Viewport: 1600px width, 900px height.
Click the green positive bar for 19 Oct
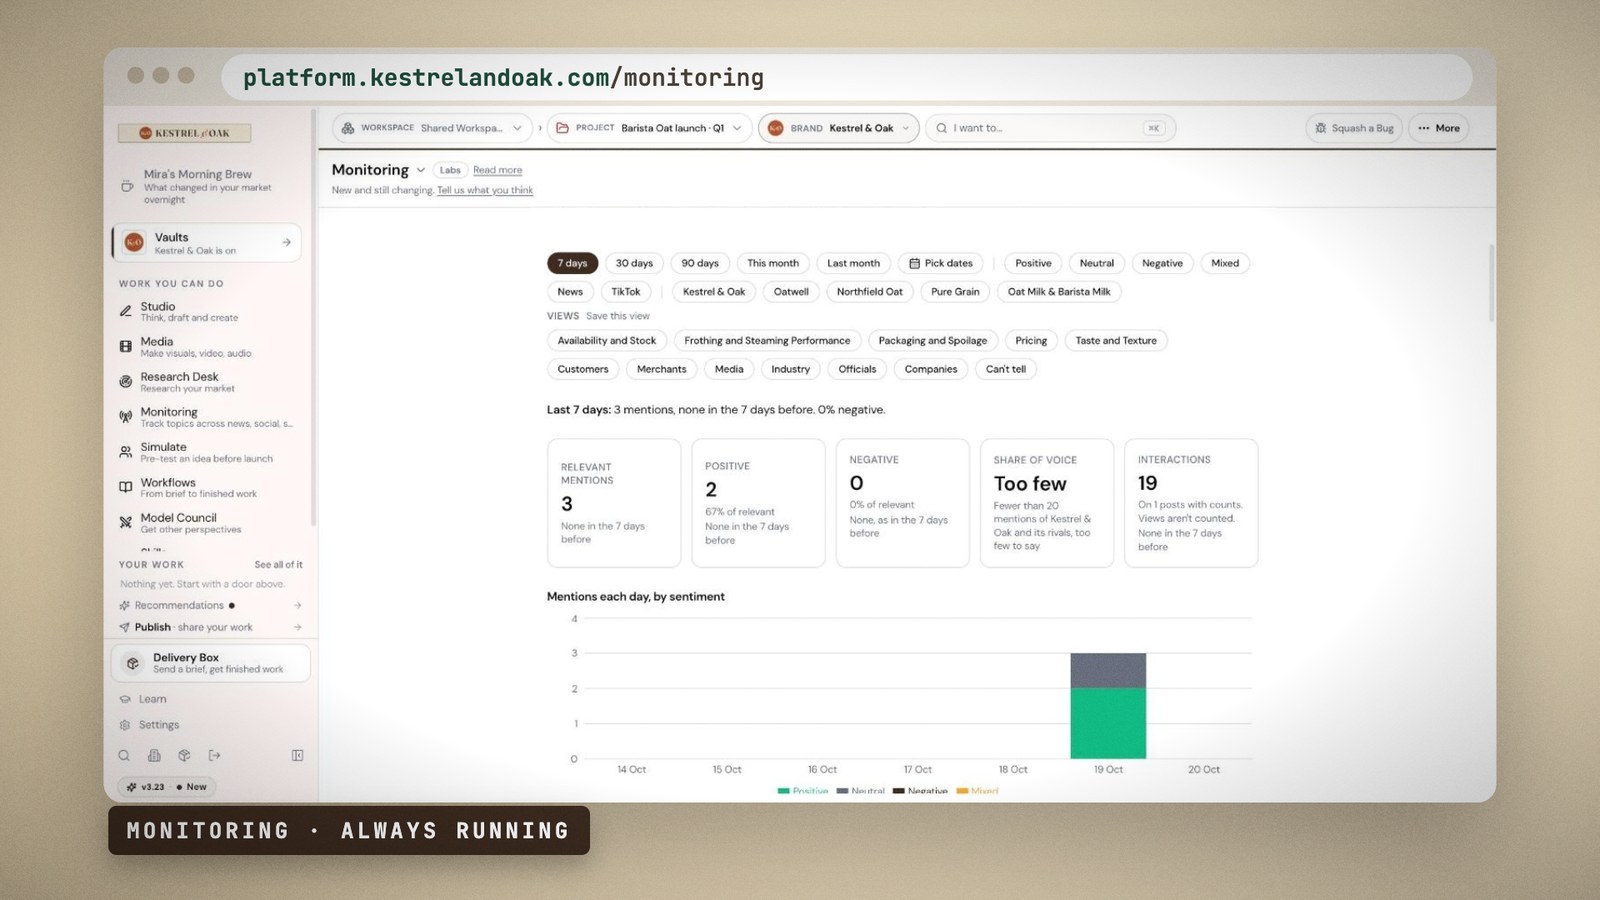click(x=1108, y=723)
